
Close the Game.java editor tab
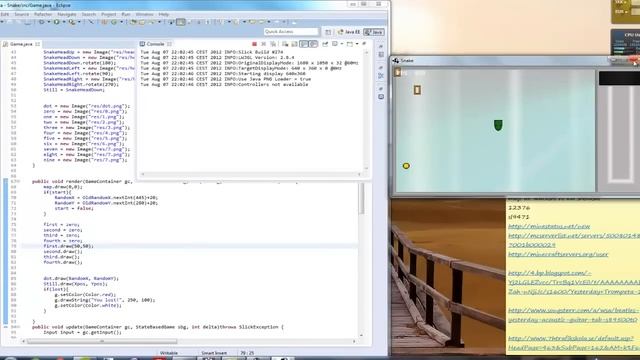pos(38,44)
